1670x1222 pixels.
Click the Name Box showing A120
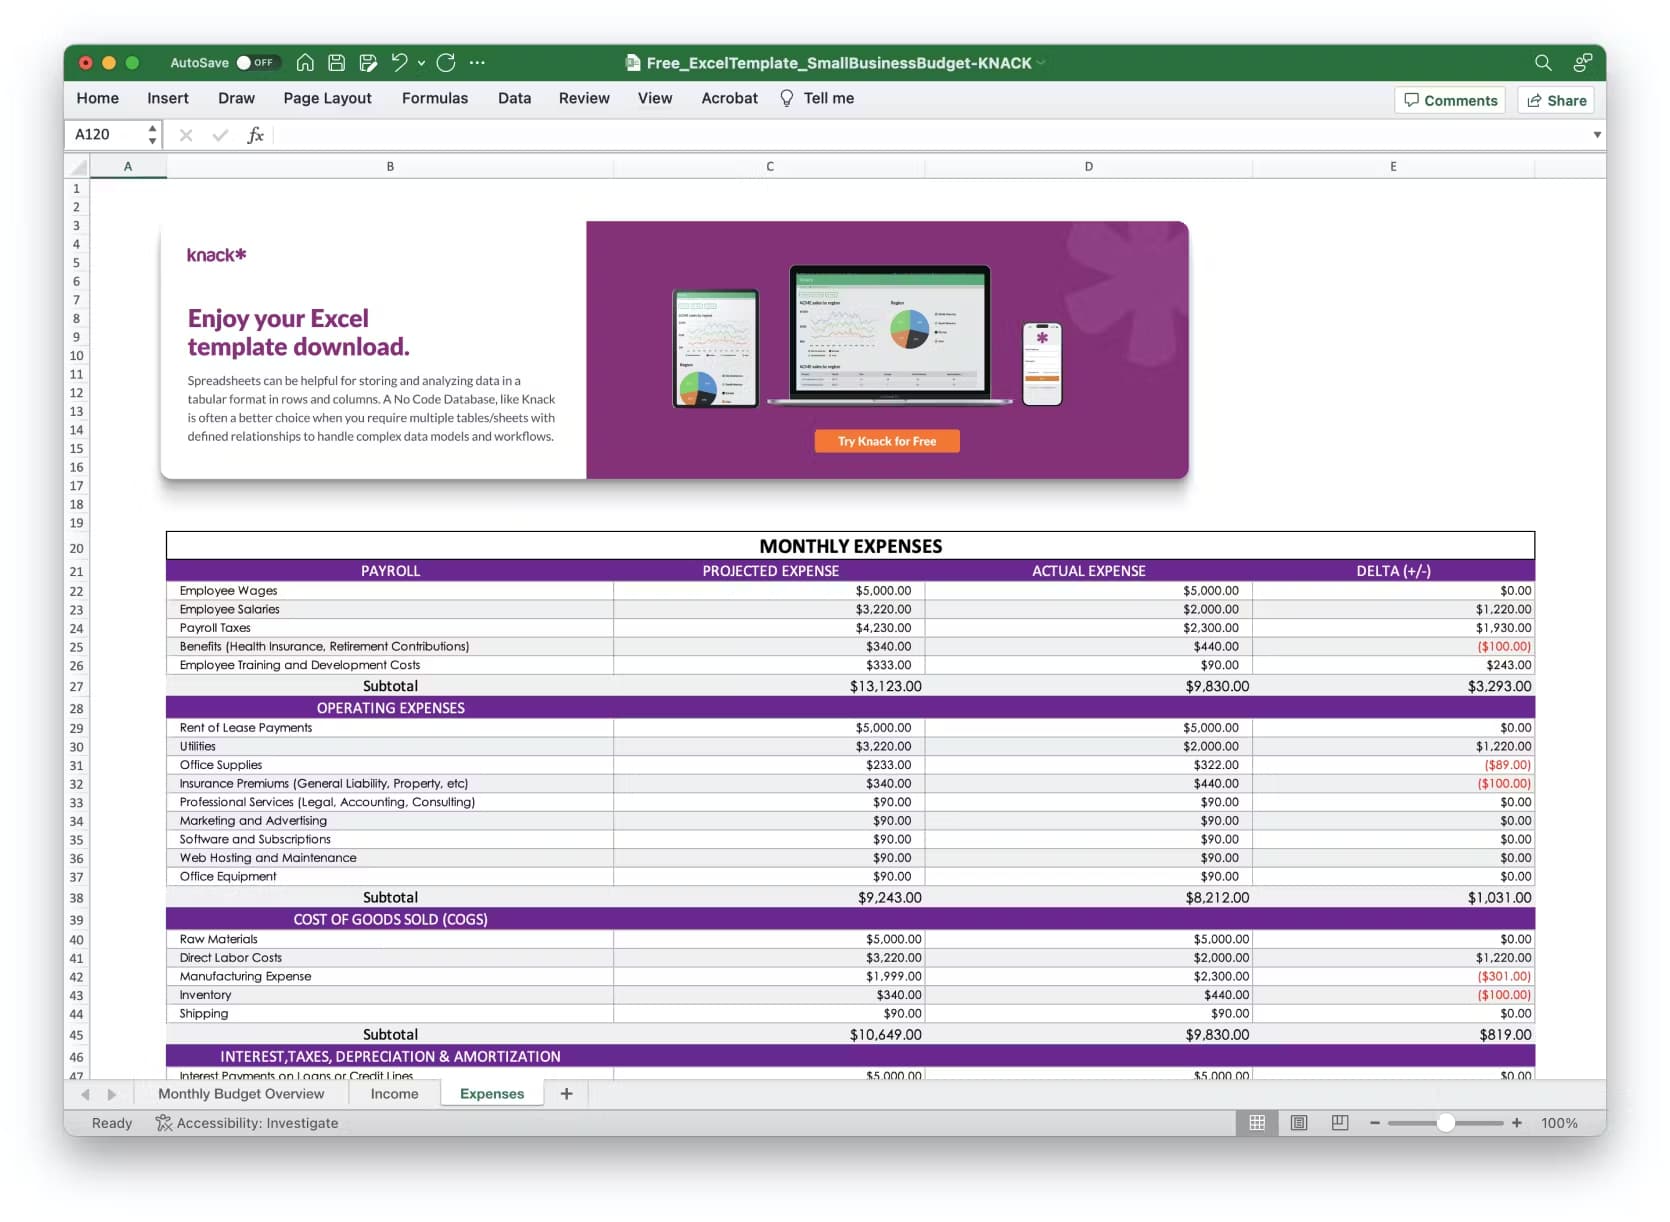[105, 135]
